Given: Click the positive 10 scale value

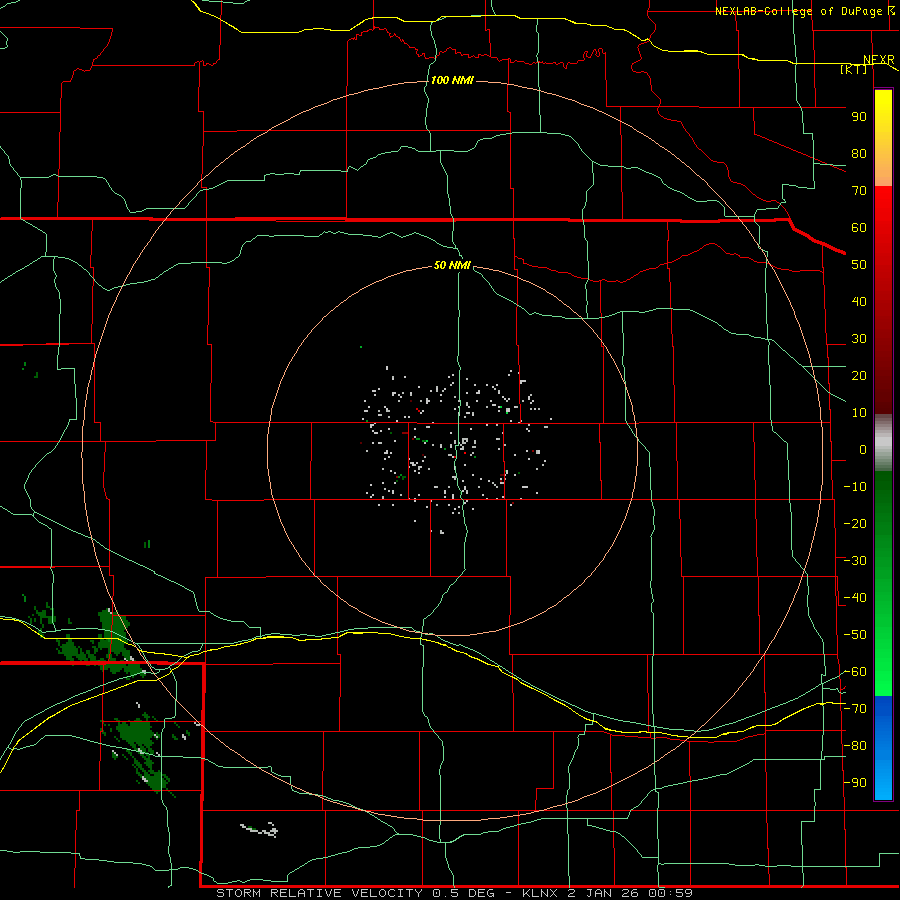Looking at the screenshot, I should [x=859, y=413].
